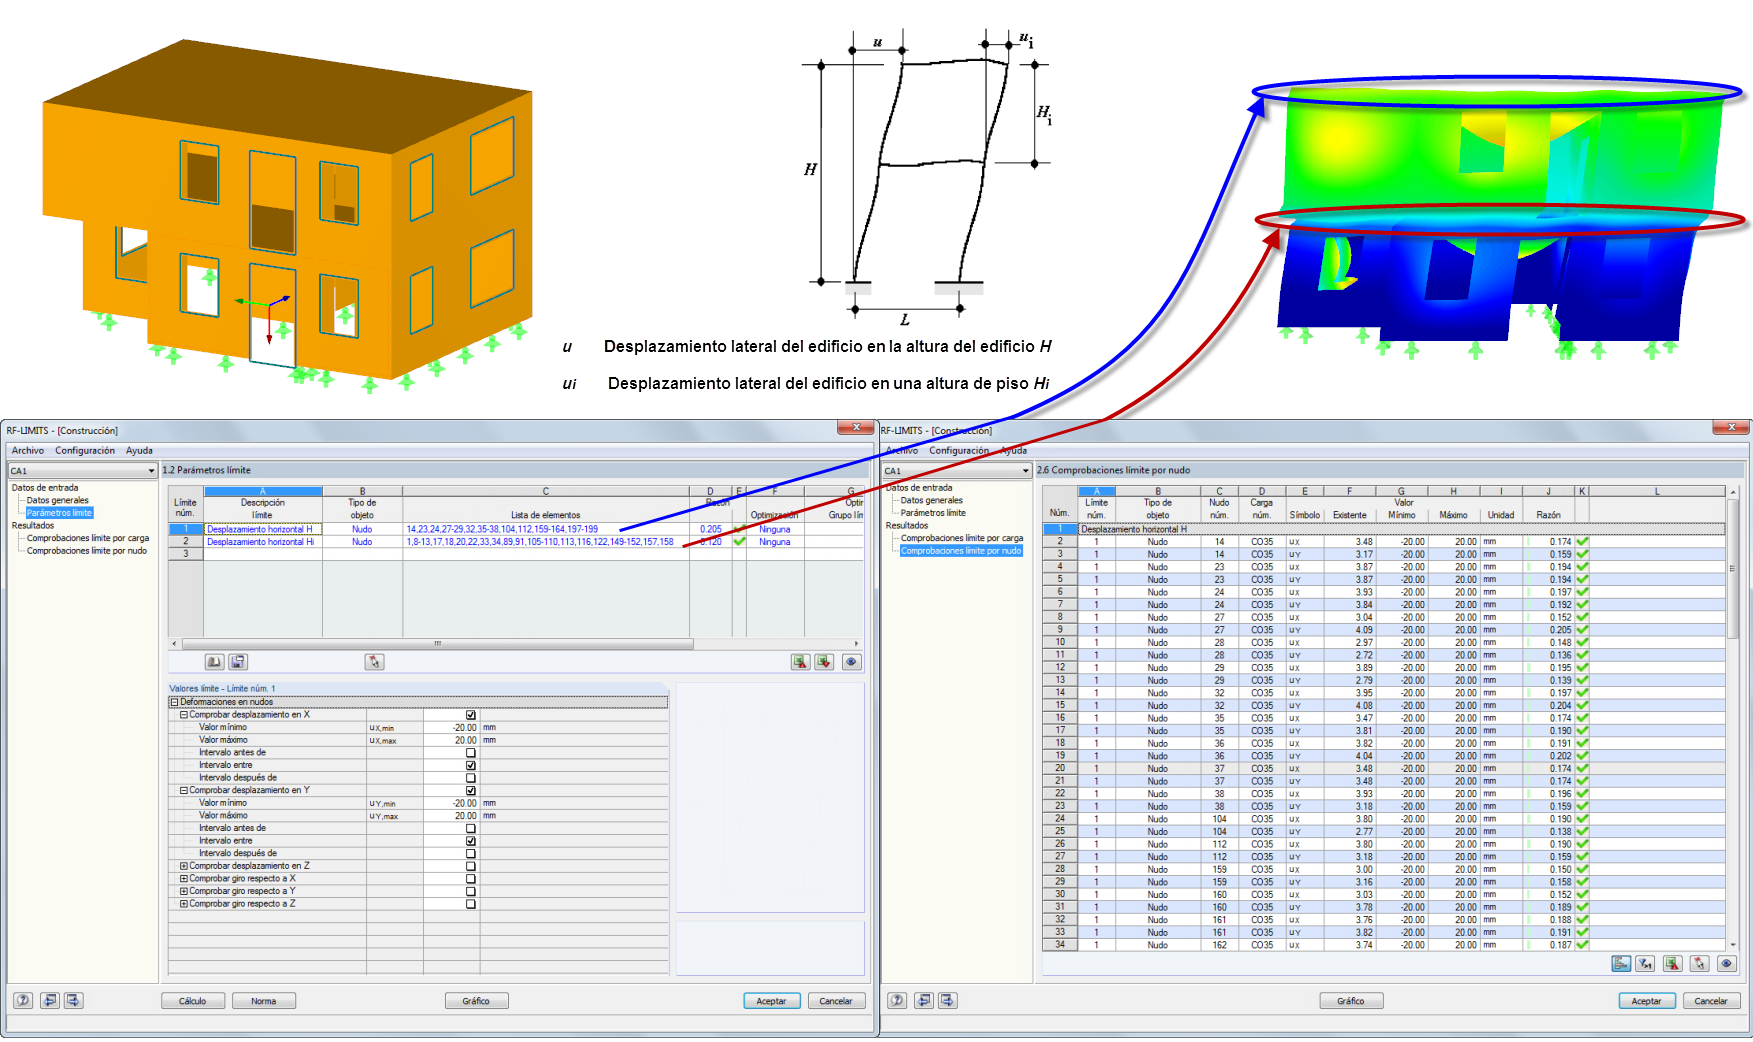Collapse 'Comprobar desplazamiento en Y' node
Screen dimensions: 1753x1042
coord(184,790)
